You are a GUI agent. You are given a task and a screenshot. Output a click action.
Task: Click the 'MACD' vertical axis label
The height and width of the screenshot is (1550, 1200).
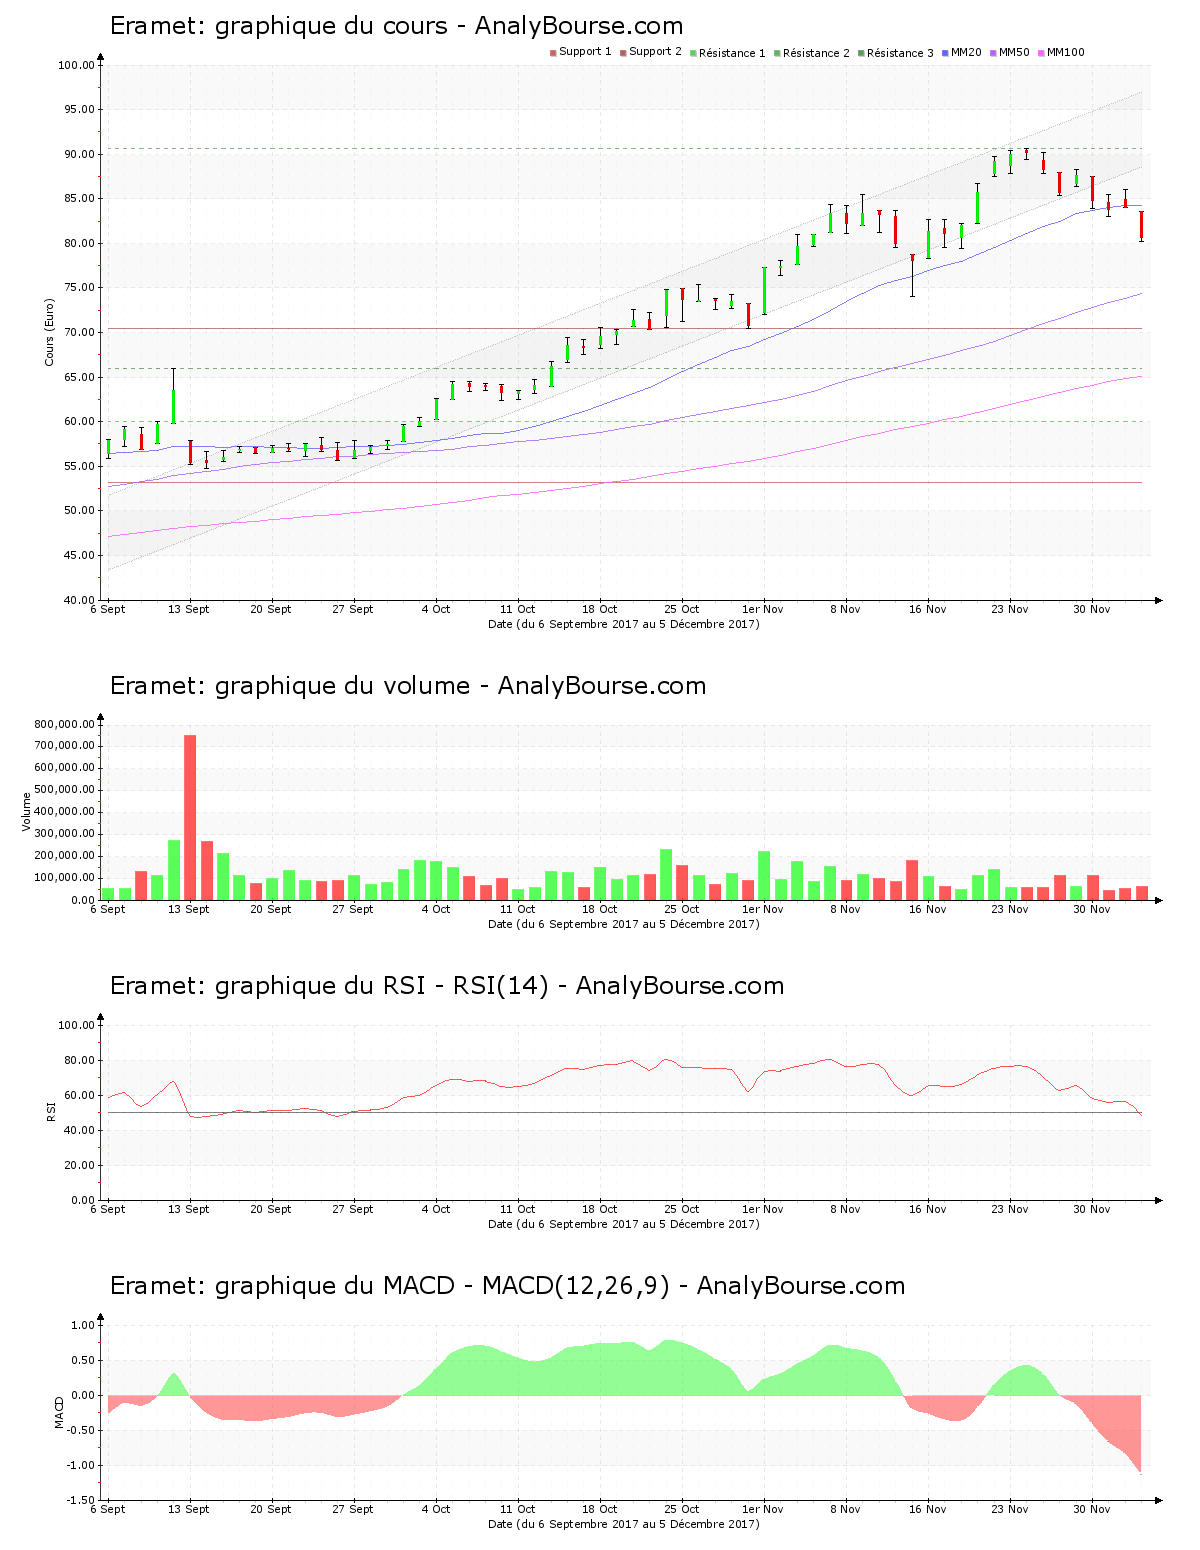59,1411
